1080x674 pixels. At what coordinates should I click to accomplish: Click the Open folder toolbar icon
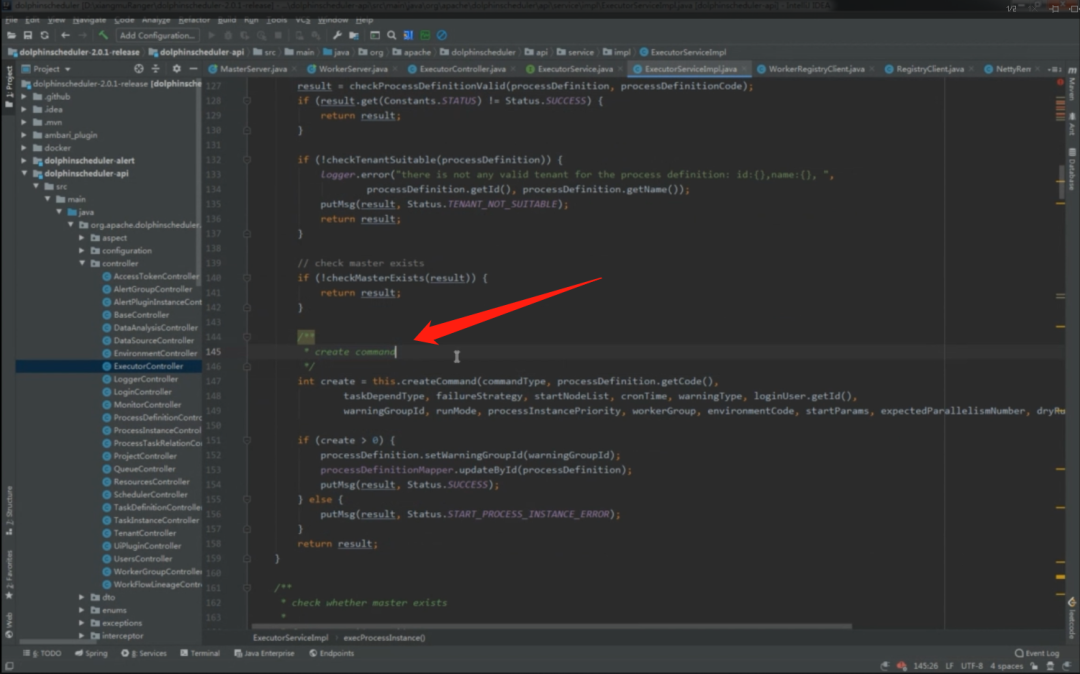pyautogui.click(x=12, y=35)
